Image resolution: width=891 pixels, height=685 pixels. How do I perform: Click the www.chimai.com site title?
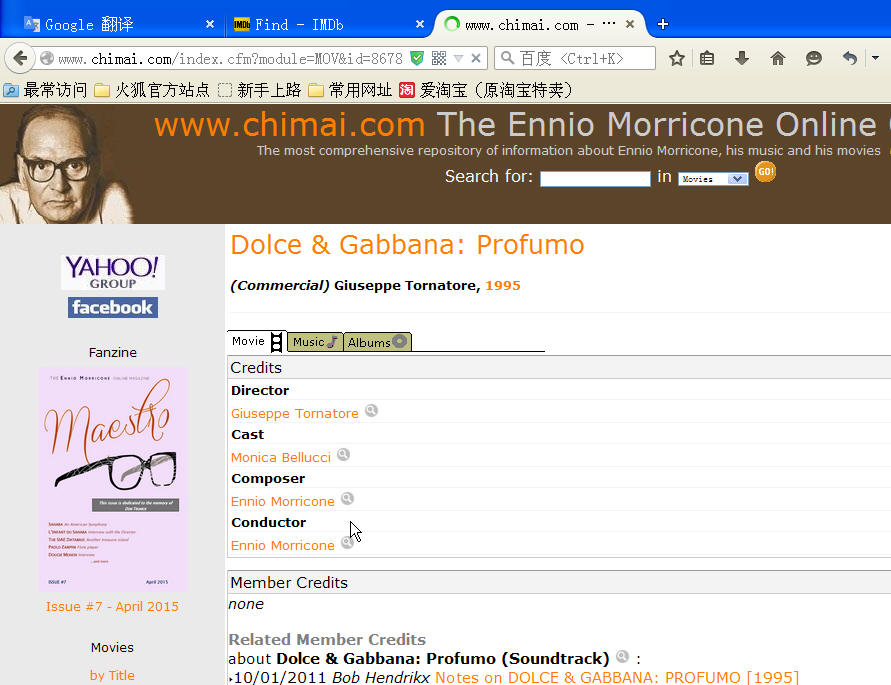coord(290,124)
